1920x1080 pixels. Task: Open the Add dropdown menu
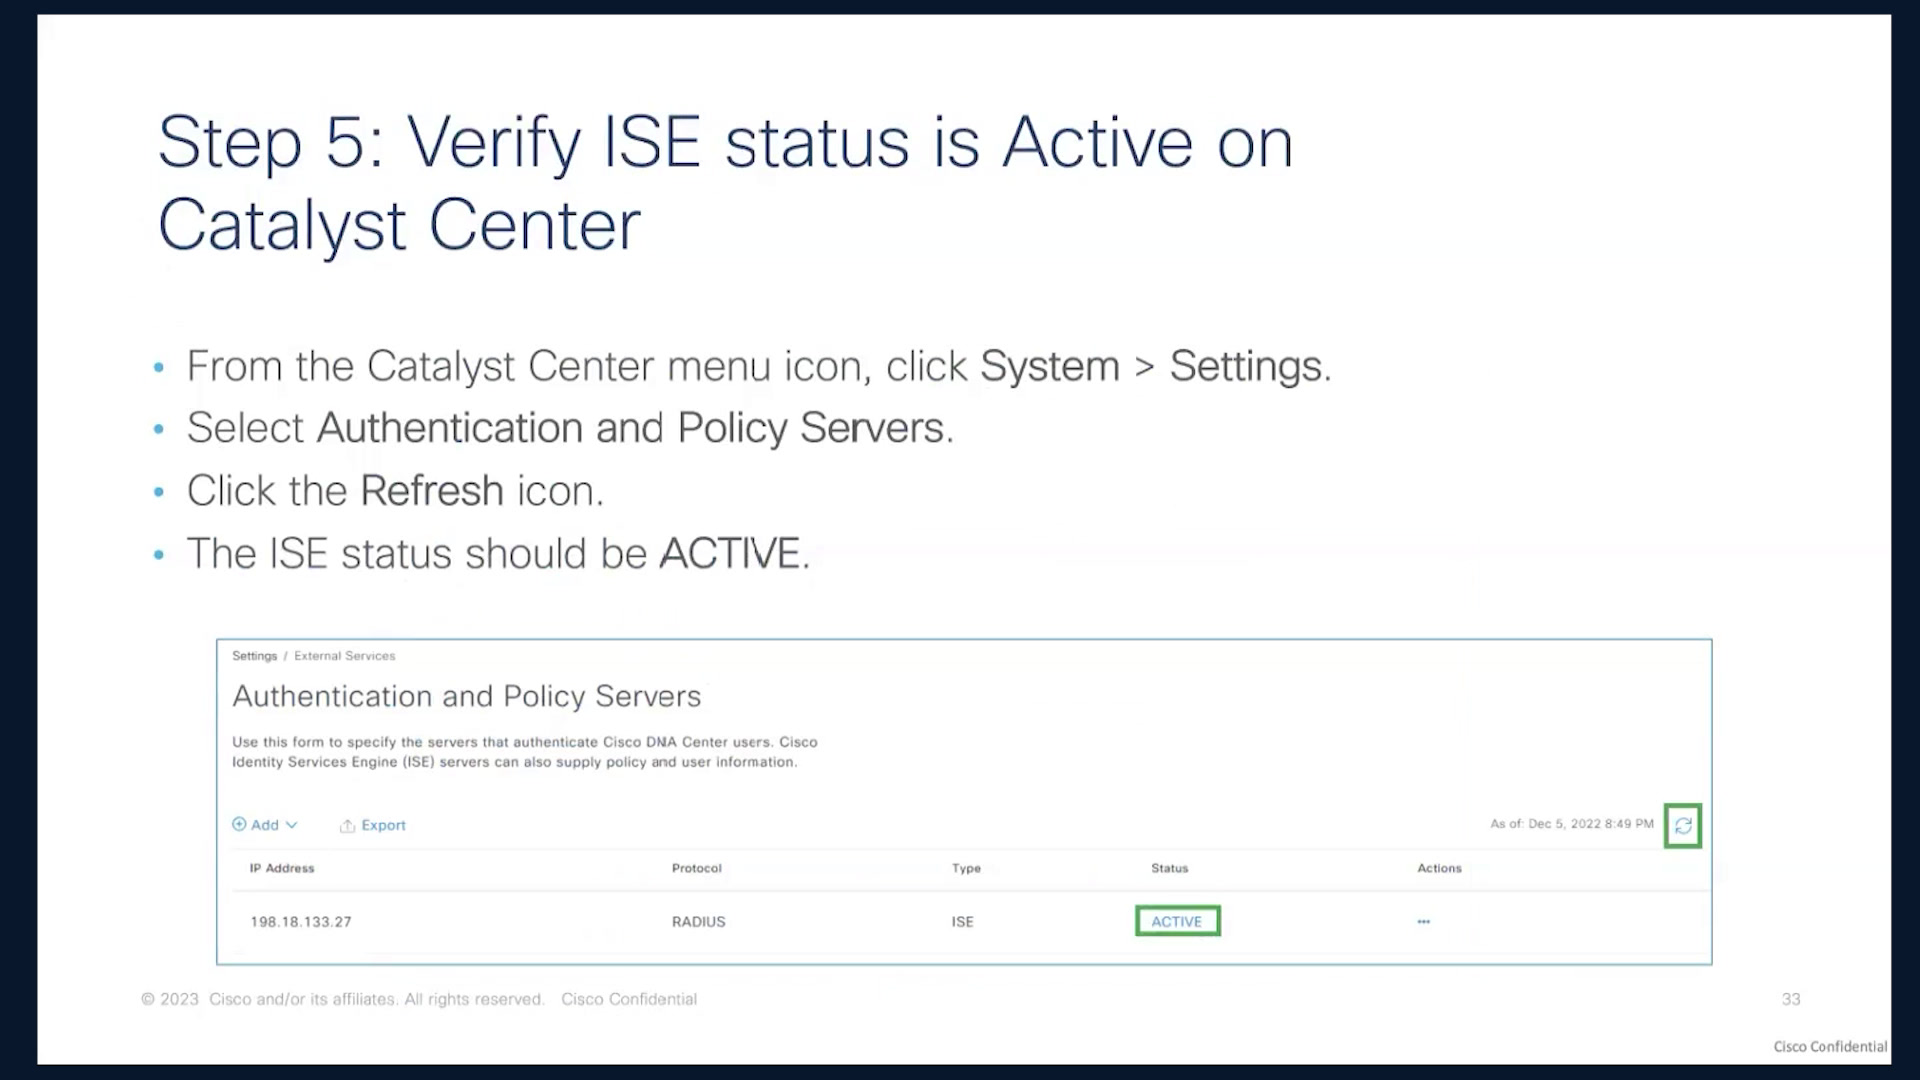tap(265, 825)
